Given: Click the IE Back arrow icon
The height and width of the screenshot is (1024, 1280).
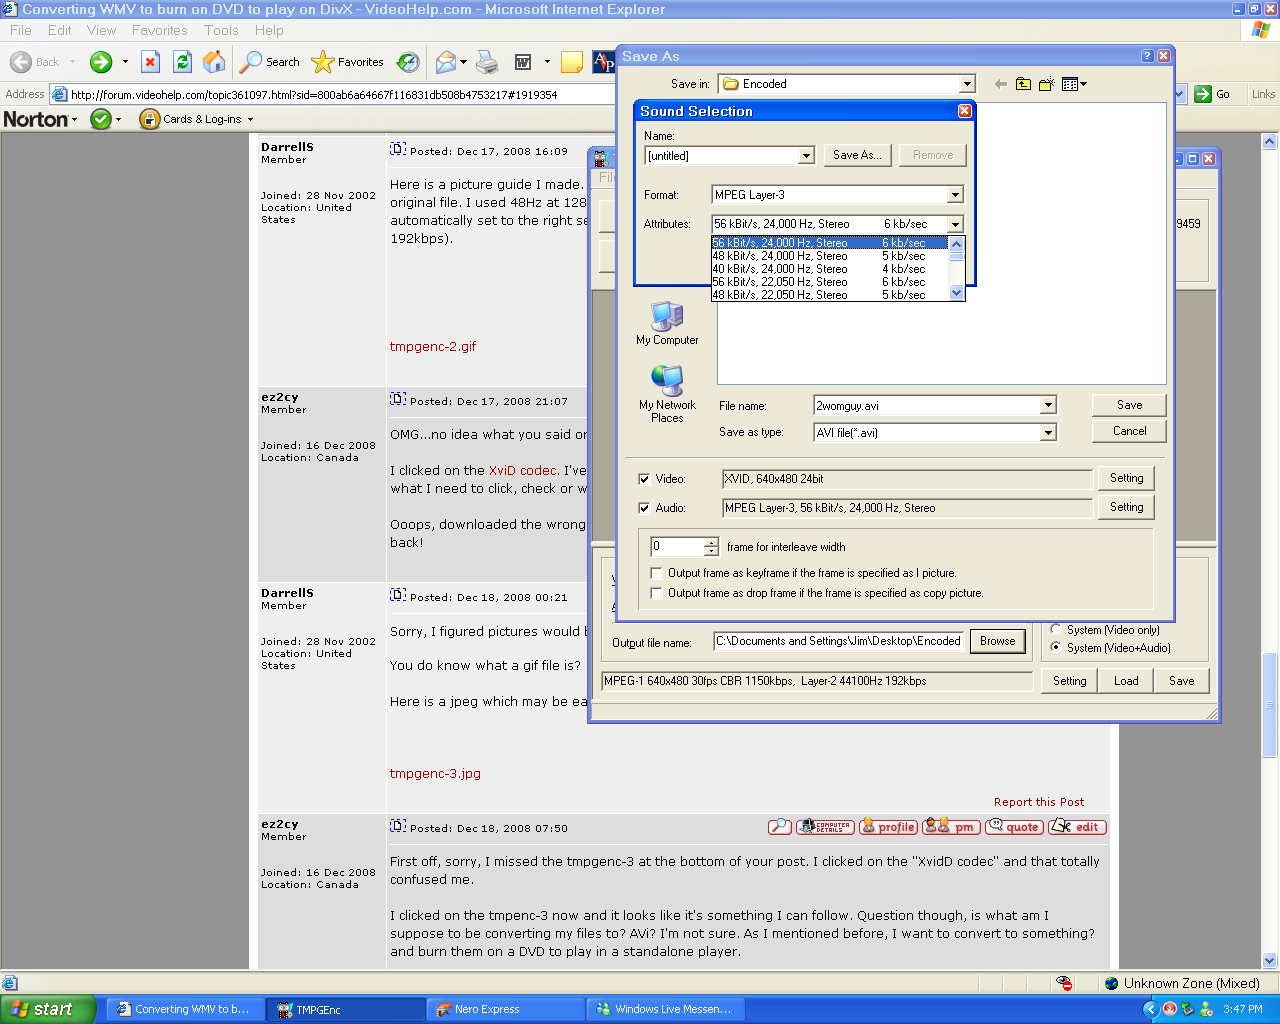Looking at the screenshot, I should pos(20,62).
